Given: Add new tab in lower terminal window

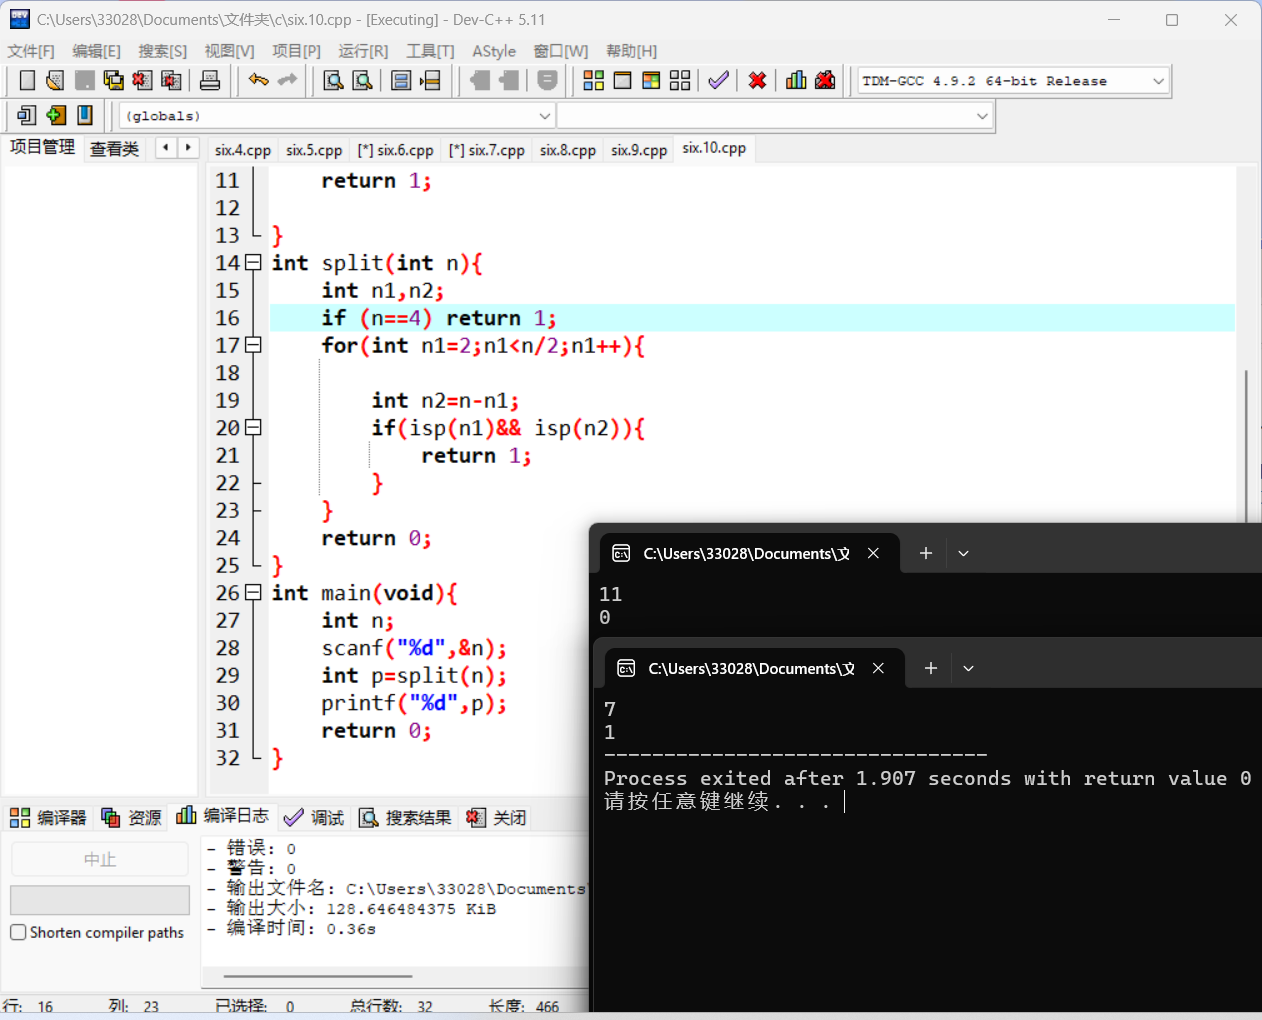Looking at the screenshot, I should [931, 668].
